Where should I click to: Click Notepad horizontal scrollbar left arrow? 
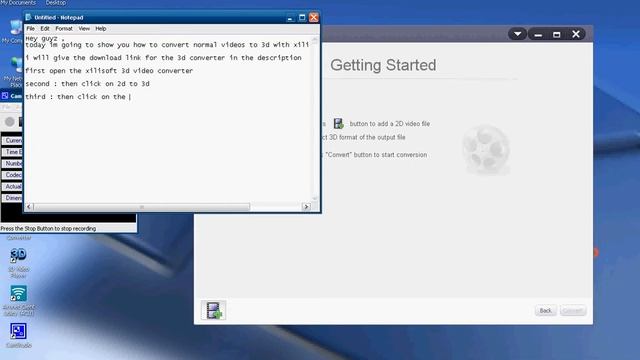click(29, 207)
